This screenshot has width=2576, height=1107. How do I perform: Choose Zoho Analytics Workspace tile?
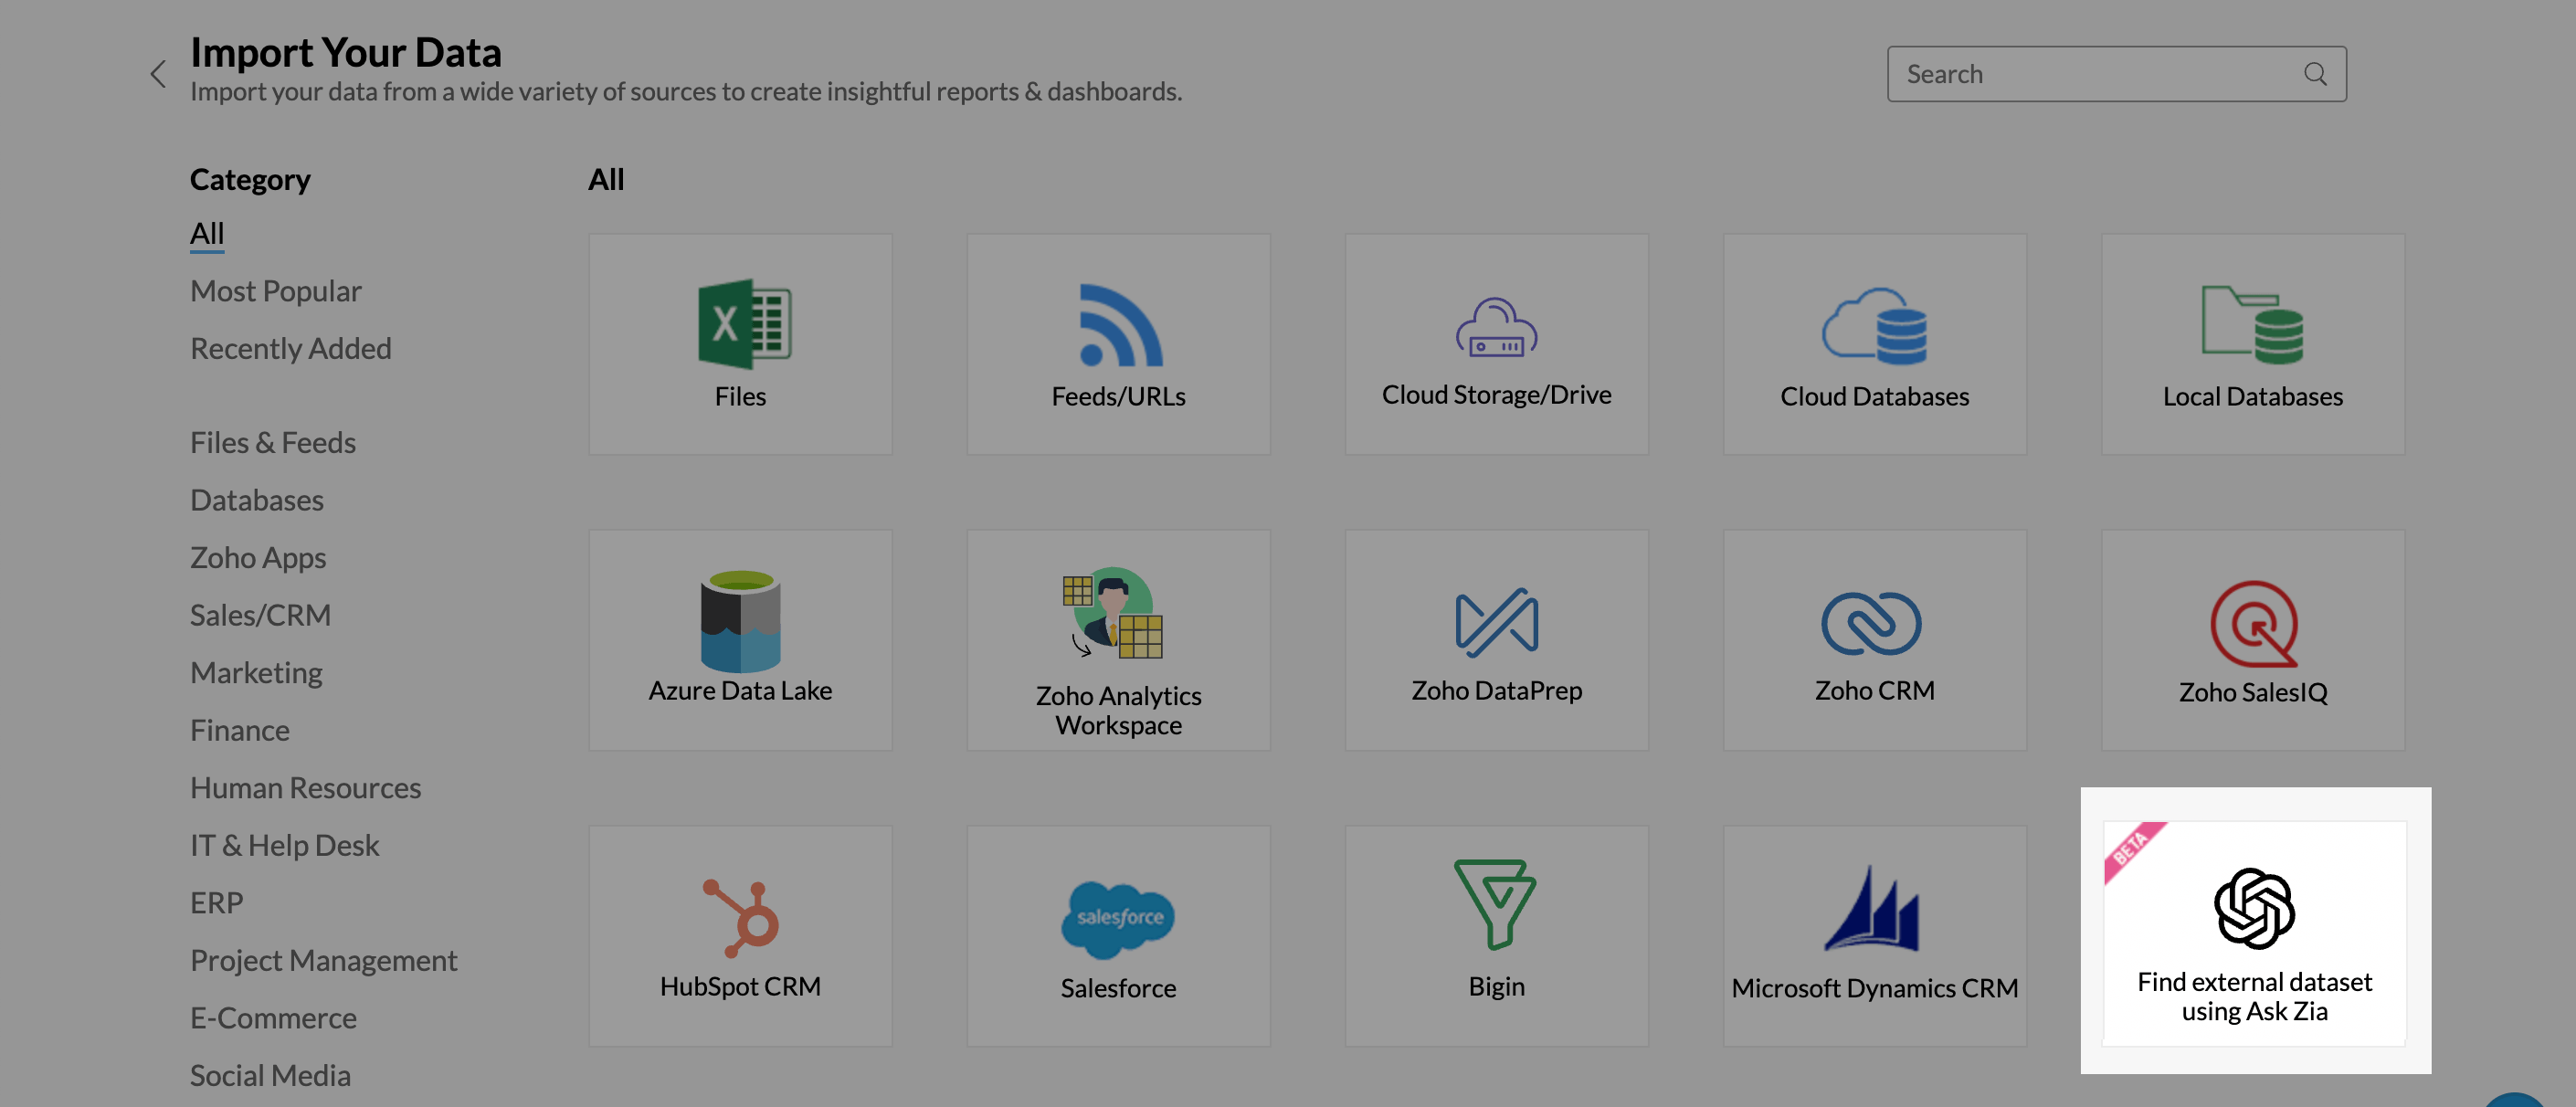click(x=1118, y=640)
